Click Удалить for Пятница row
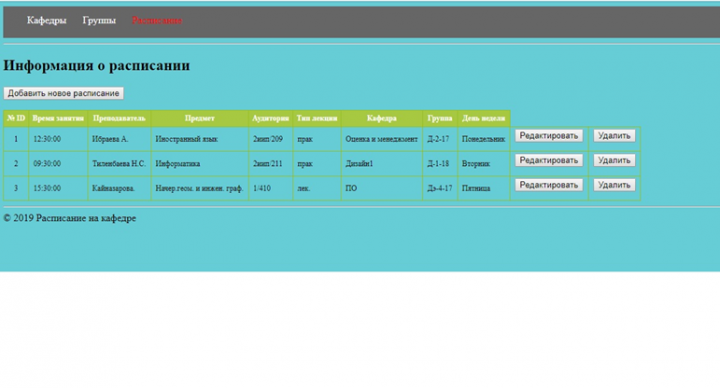Image resolution: width=720 pixels, height=388 pixels. point(614,185)
